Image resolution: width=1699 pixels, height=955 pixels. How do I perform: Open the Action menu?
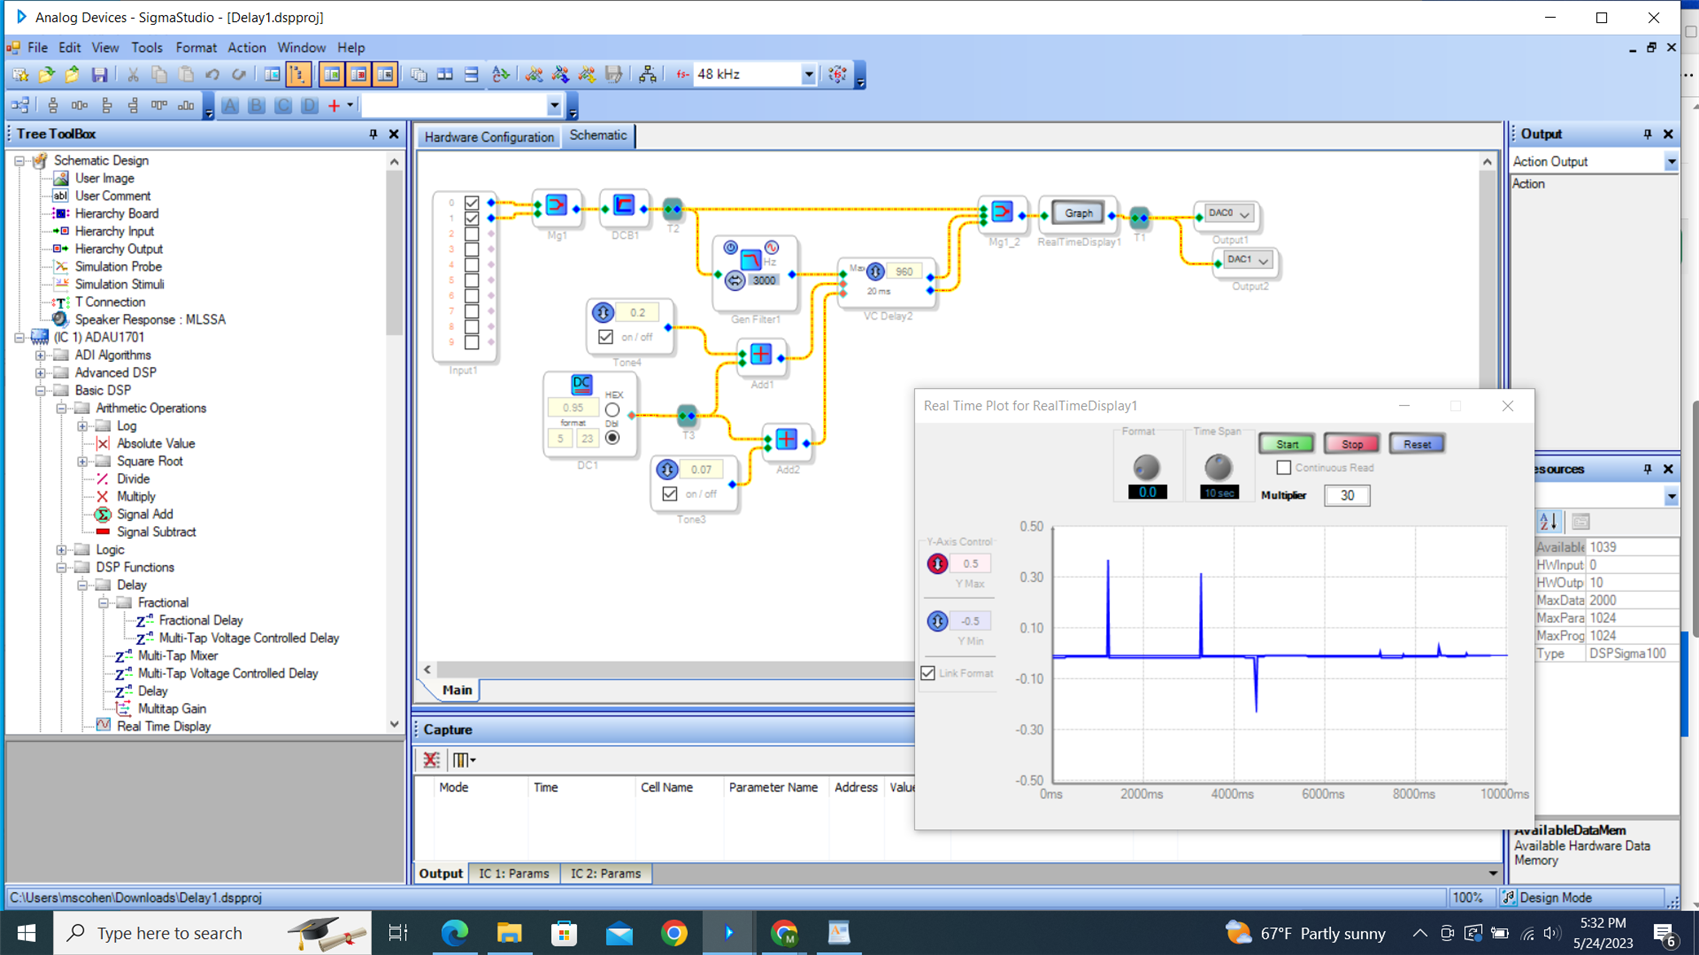coord(246,47)
